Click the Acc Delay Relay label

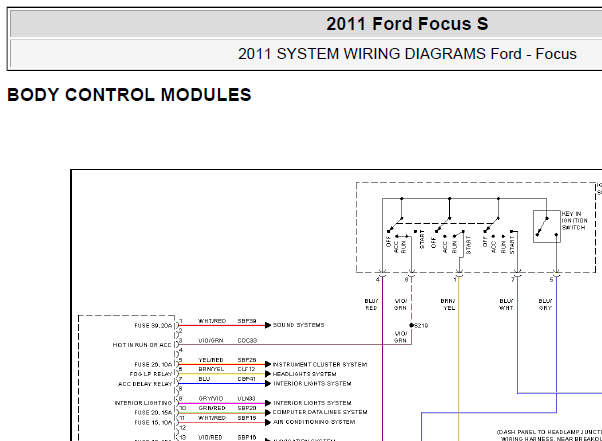pyautogui.click(x=145, y=384)
